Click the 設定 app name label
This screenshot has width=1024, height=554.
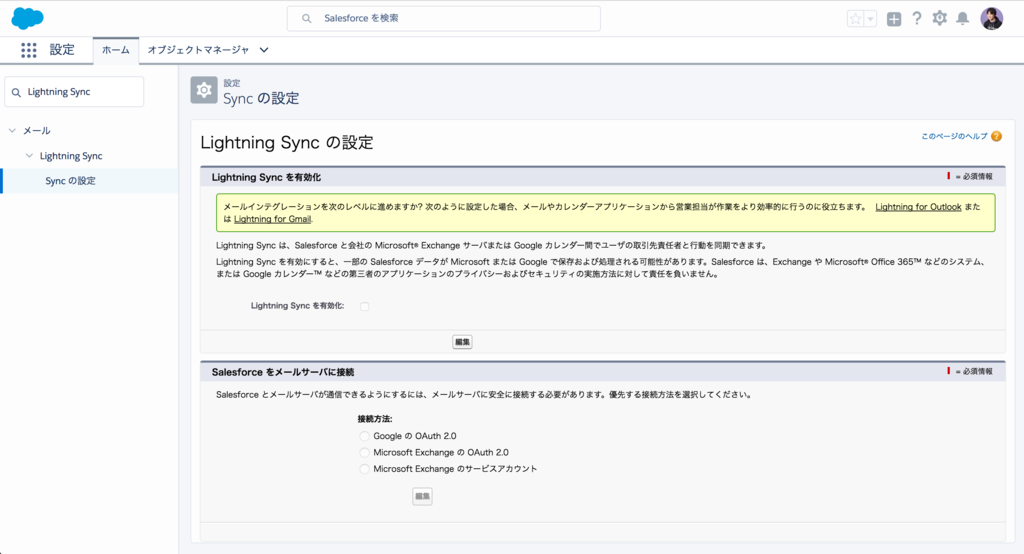62,50
